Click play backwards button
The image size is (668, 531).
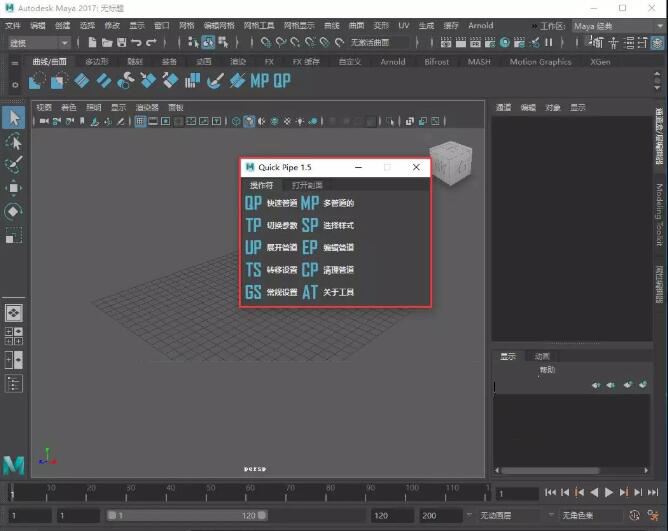click(594, 493)
